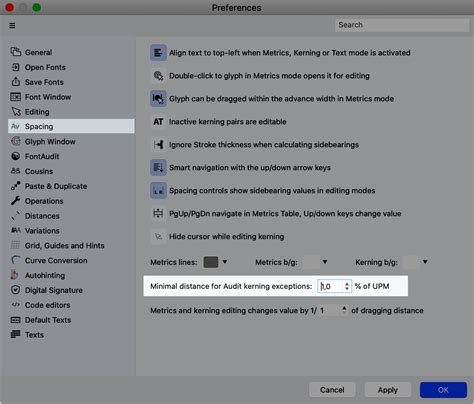Image resolution: width=474 pixels, height=404 pixels.
Task: Toggle Ignore Stroke thickness option
Action: pyautogui.click(x=158, y=145)
